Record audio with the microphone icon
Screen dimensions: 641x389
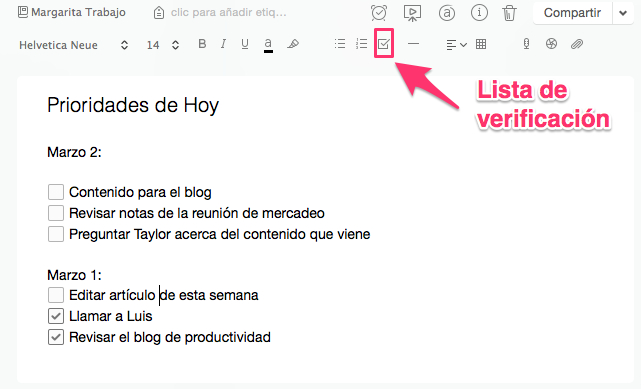[x=527, y=44]
